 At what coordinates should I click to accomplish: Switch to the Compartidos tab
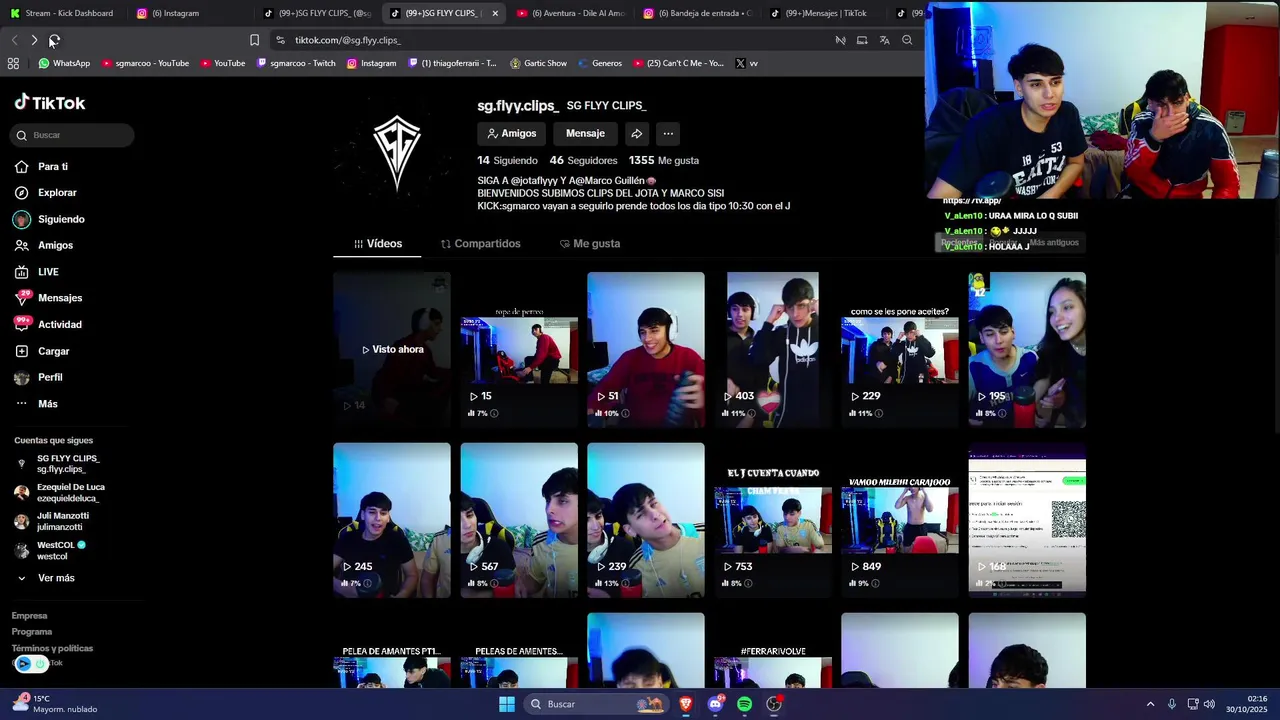click(x=480, y=244)
